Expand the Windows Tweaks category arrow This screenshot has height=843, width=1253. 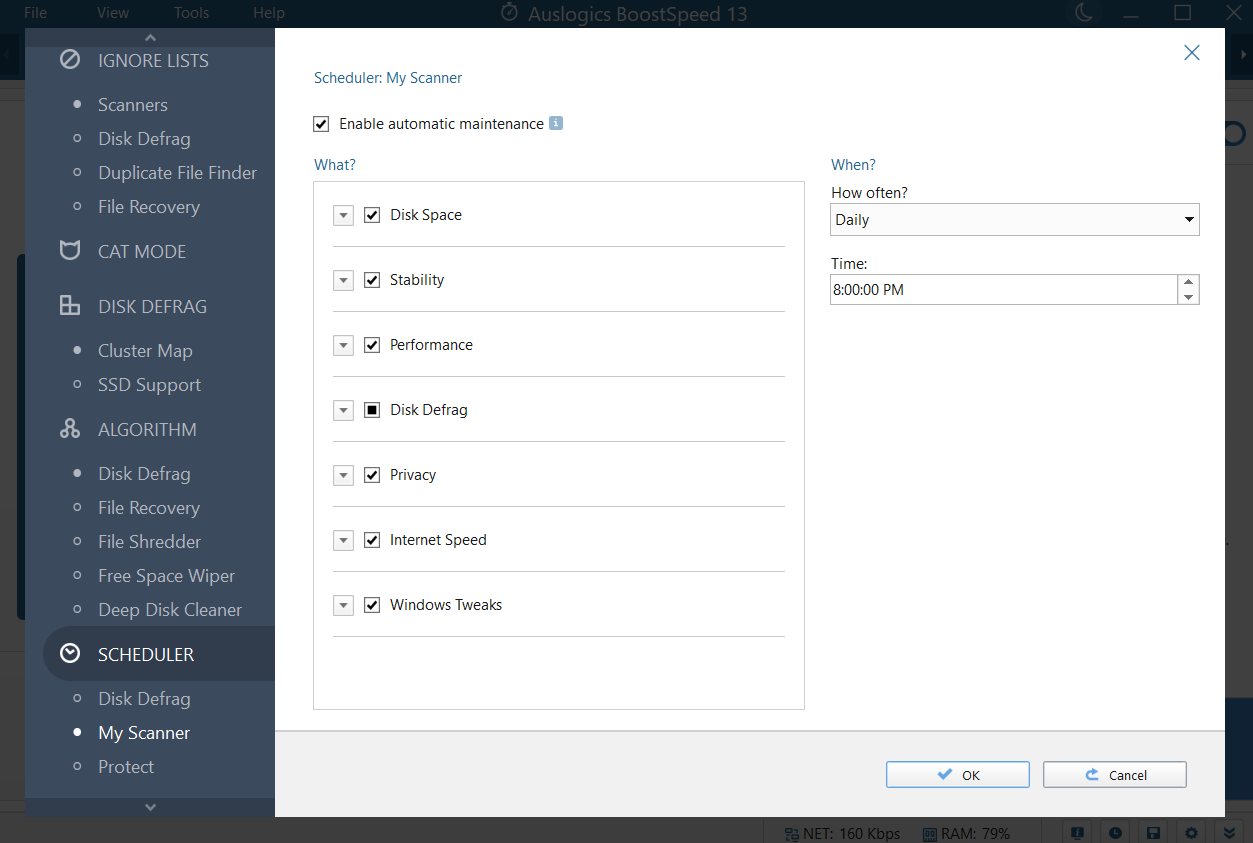click(344, 605)
